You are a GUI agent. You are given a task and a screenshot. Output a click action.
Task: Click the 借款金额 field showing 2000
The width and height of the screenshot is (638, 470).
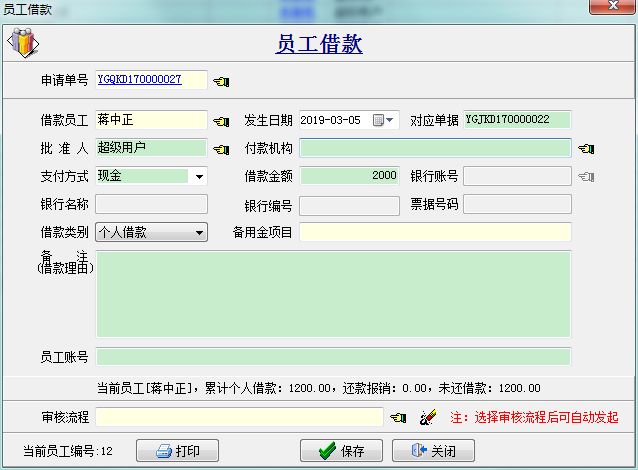pyautogui.click(x=350, y=176)
